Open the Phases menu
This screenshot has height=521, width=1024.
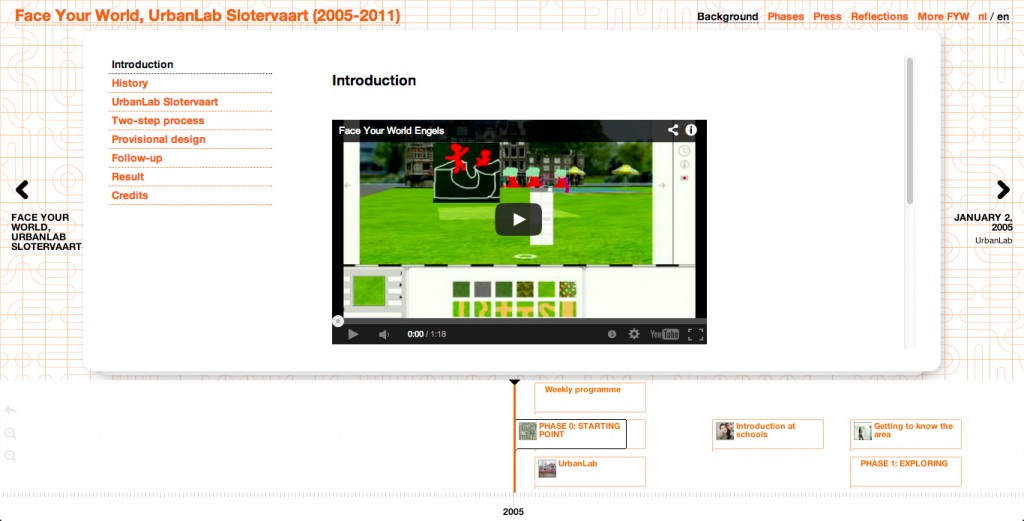tap(786, 17)
